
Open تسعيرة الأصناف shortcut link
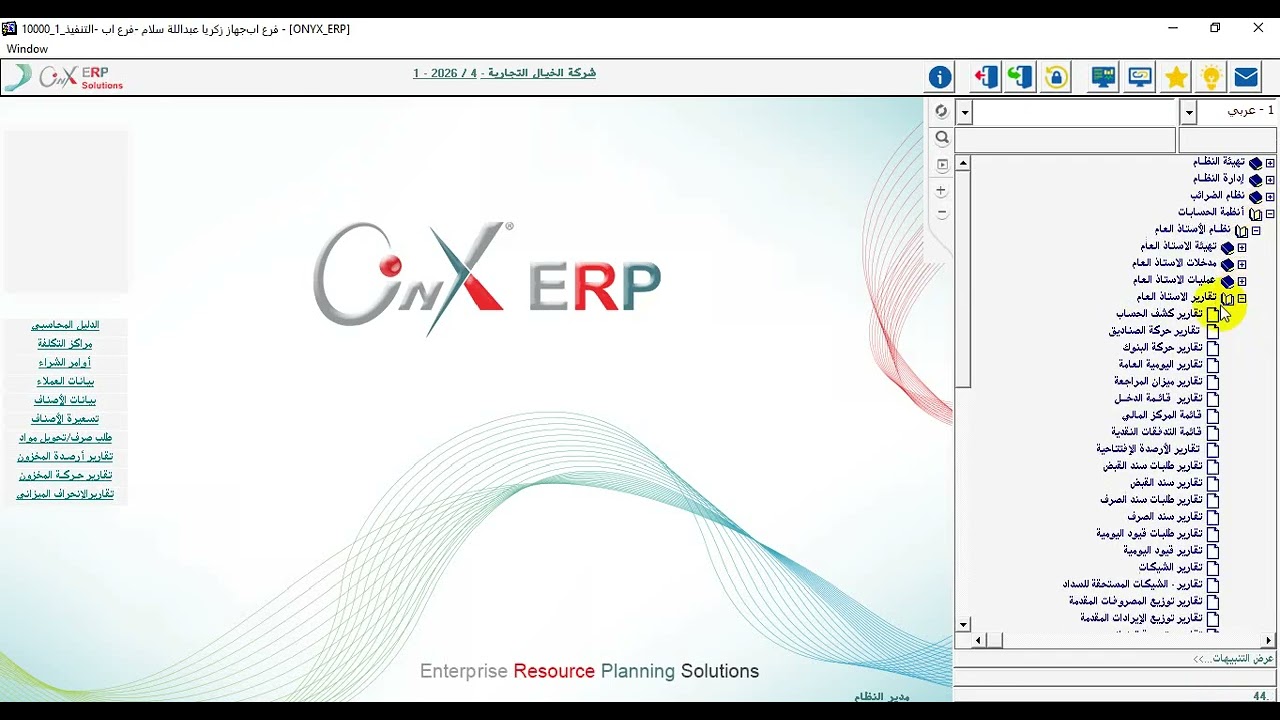coord(65,419)
